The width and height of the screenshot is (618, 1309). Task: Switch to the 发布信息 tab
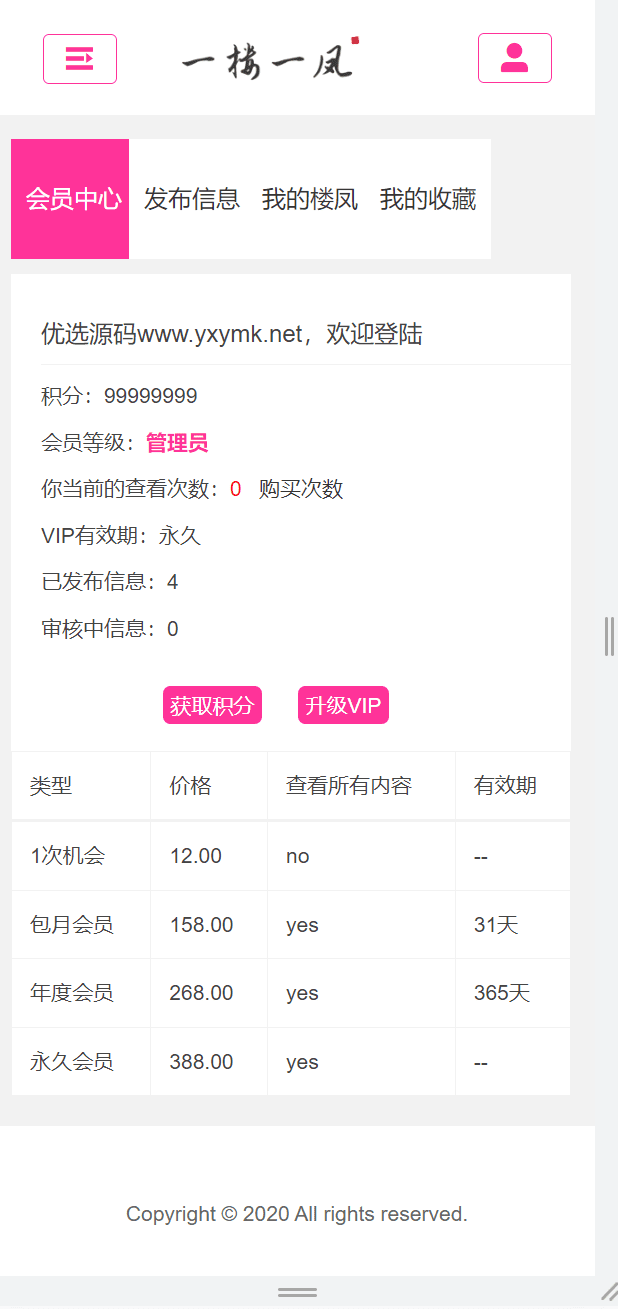[x=192, y=199]
